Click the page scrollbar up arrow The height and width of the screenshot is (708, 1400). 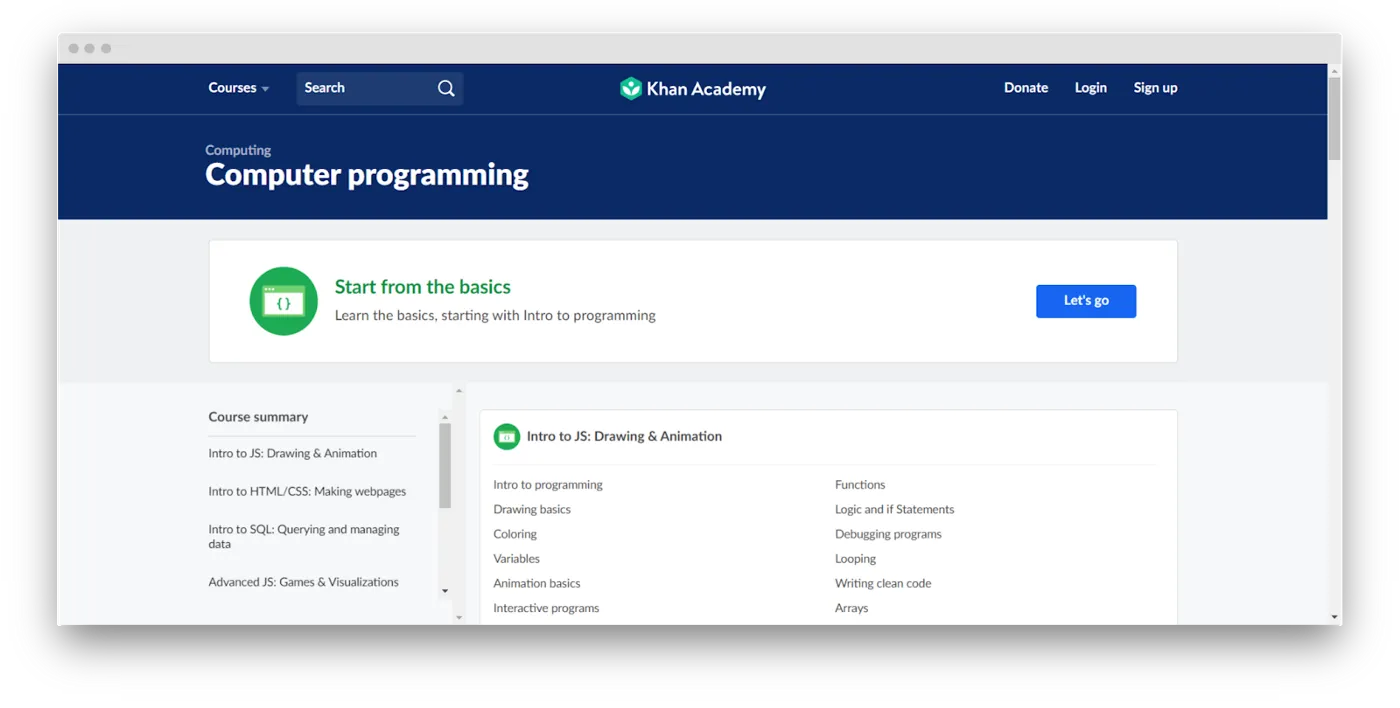pyautogui.click(x=1334, y=71)
